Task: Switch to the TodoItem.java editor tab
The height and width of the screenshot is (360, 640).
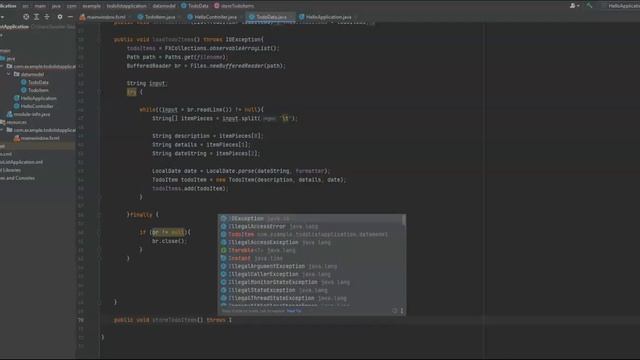Action: (x=157, y=17)
